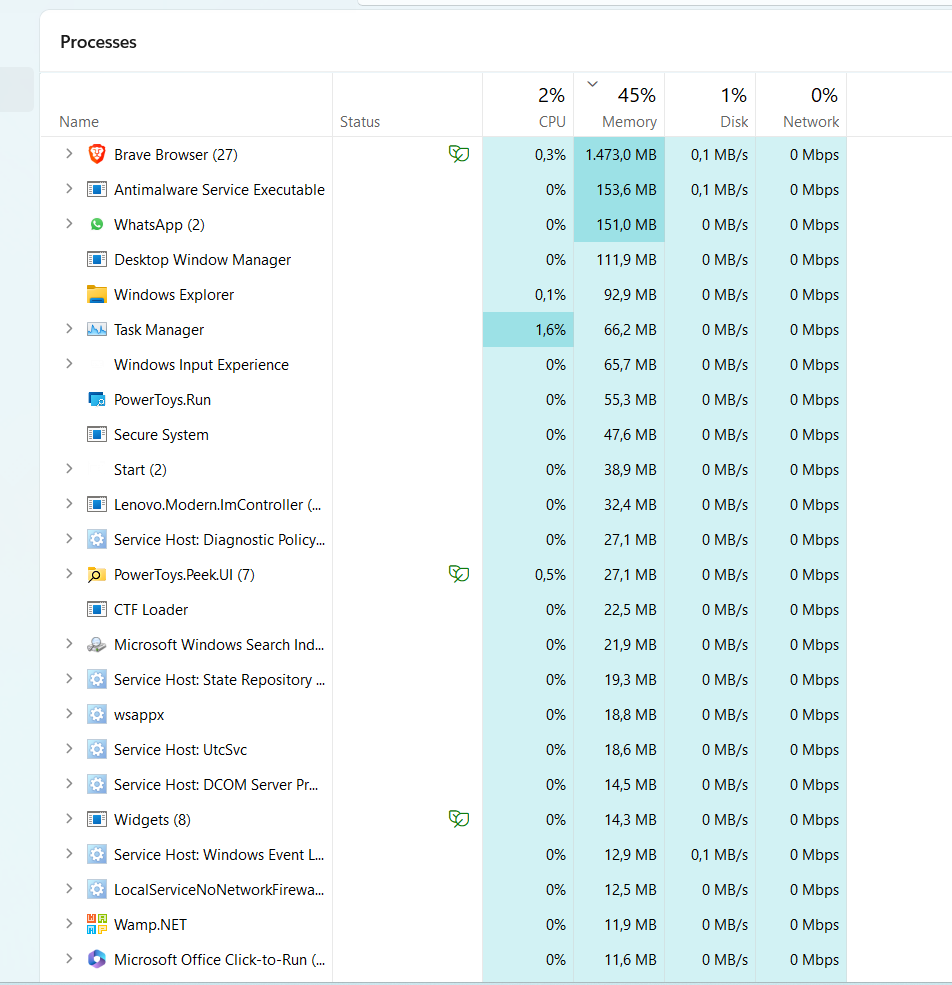Click the PowerToys.Peek.UI magnifier icon
This screenshot has width=952, height=985.
coord(97,574)
